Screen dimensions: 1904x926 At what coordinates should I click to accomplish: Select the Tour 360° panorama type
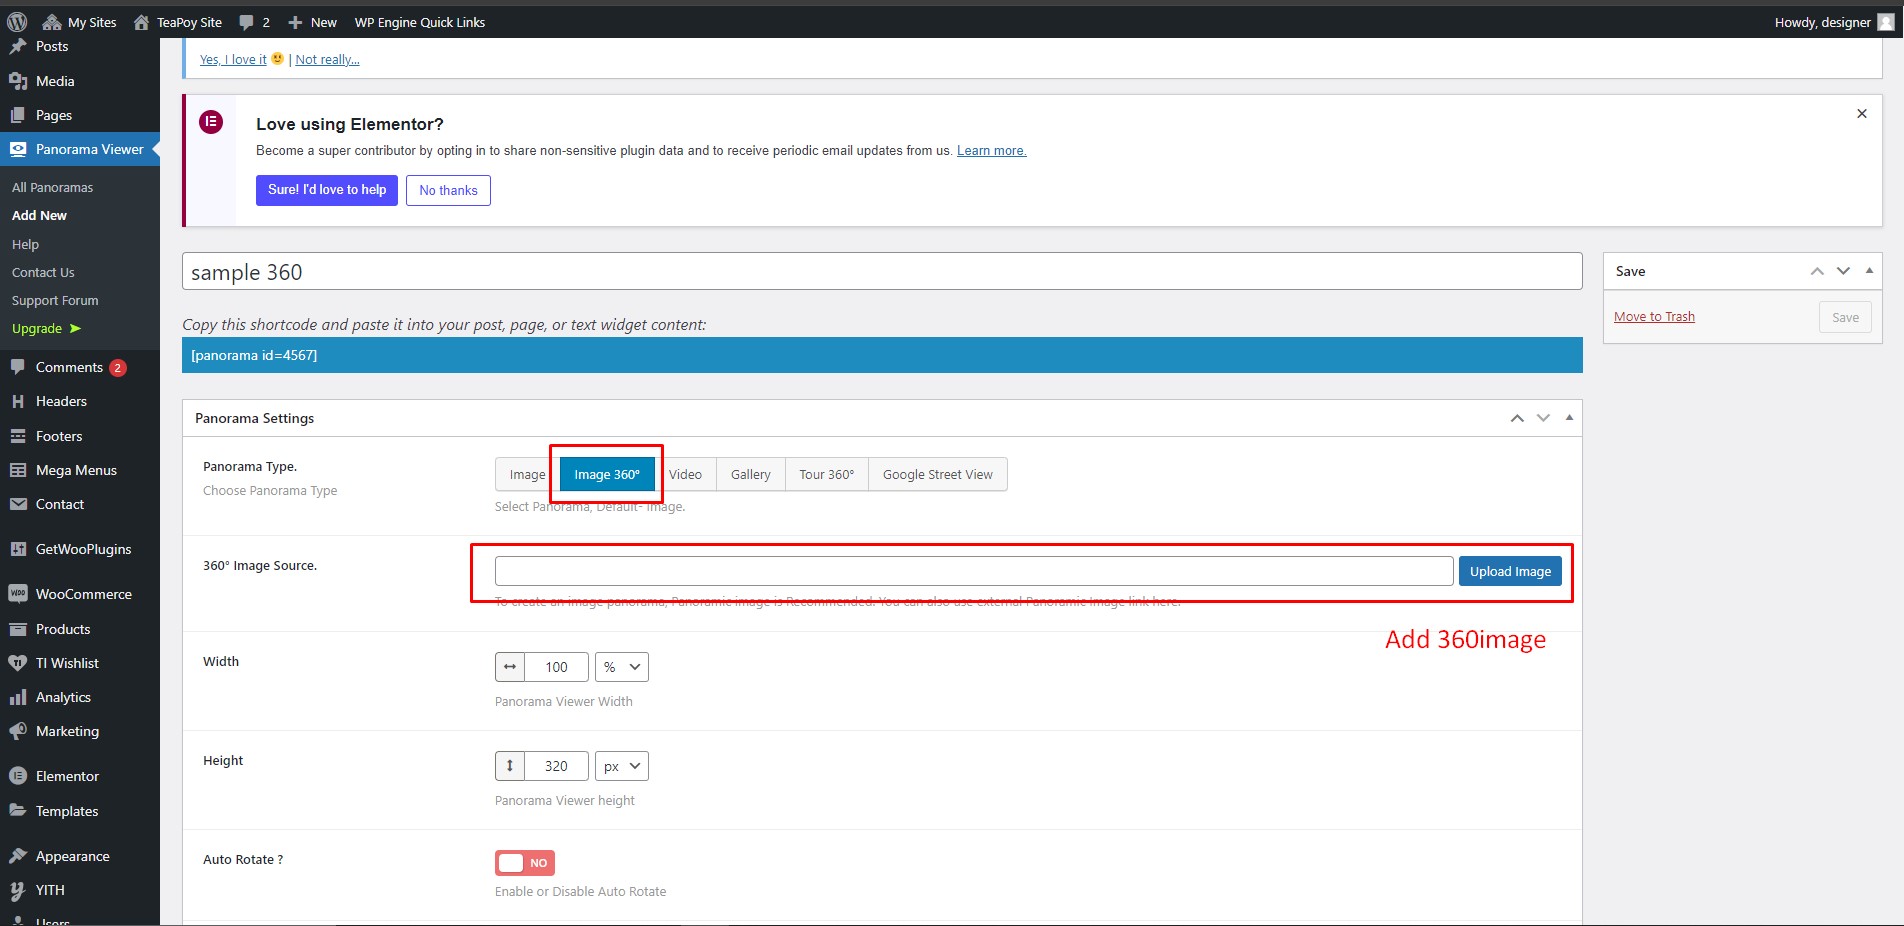(827, 474)
